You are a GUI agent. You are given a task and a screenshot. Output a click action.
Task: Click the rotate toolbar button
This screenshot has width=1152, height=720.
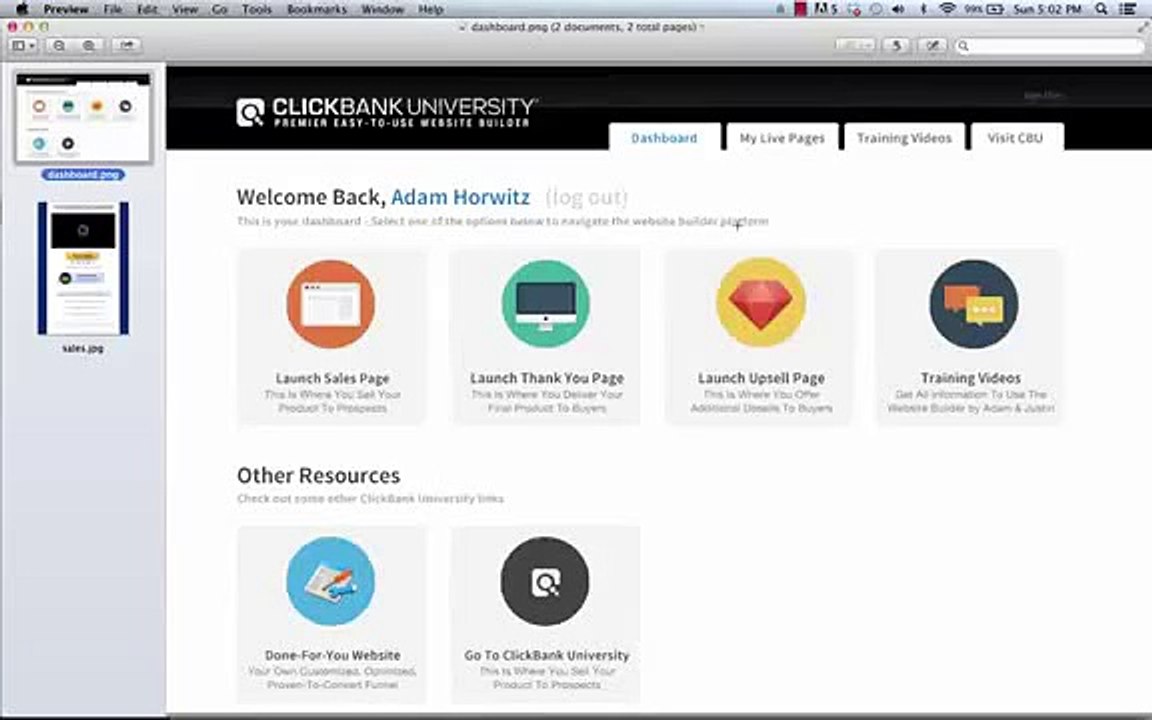(896, 46)
